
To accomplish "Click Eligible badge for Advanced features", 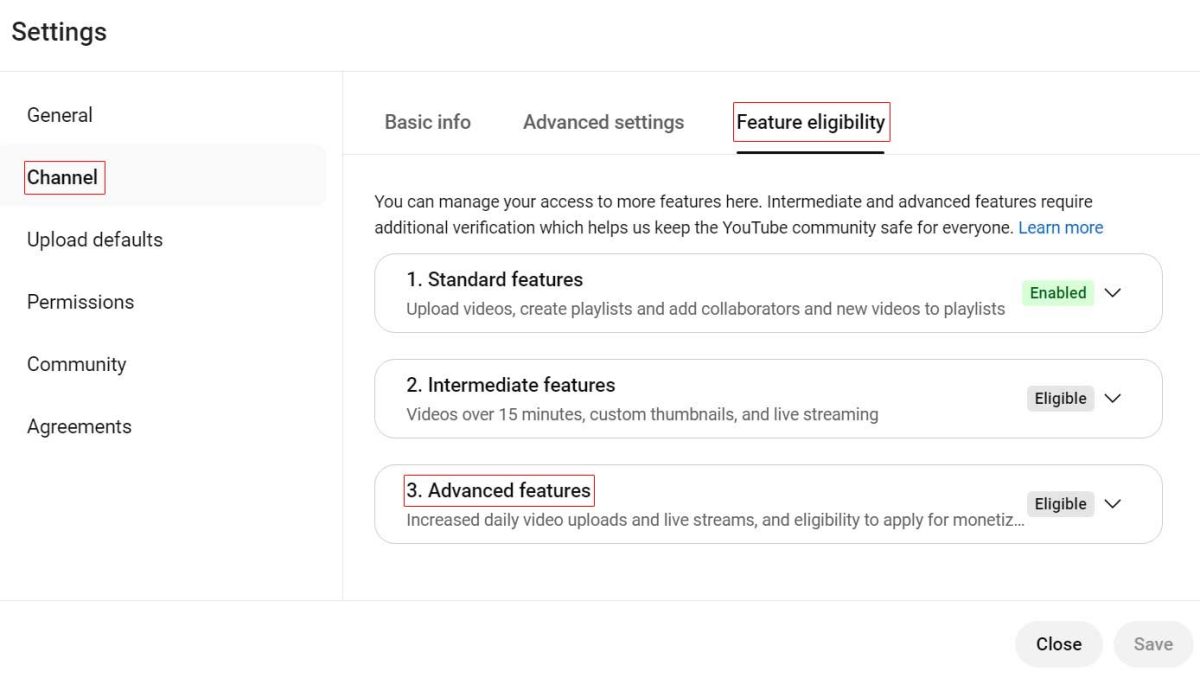I will point(1061,504).
